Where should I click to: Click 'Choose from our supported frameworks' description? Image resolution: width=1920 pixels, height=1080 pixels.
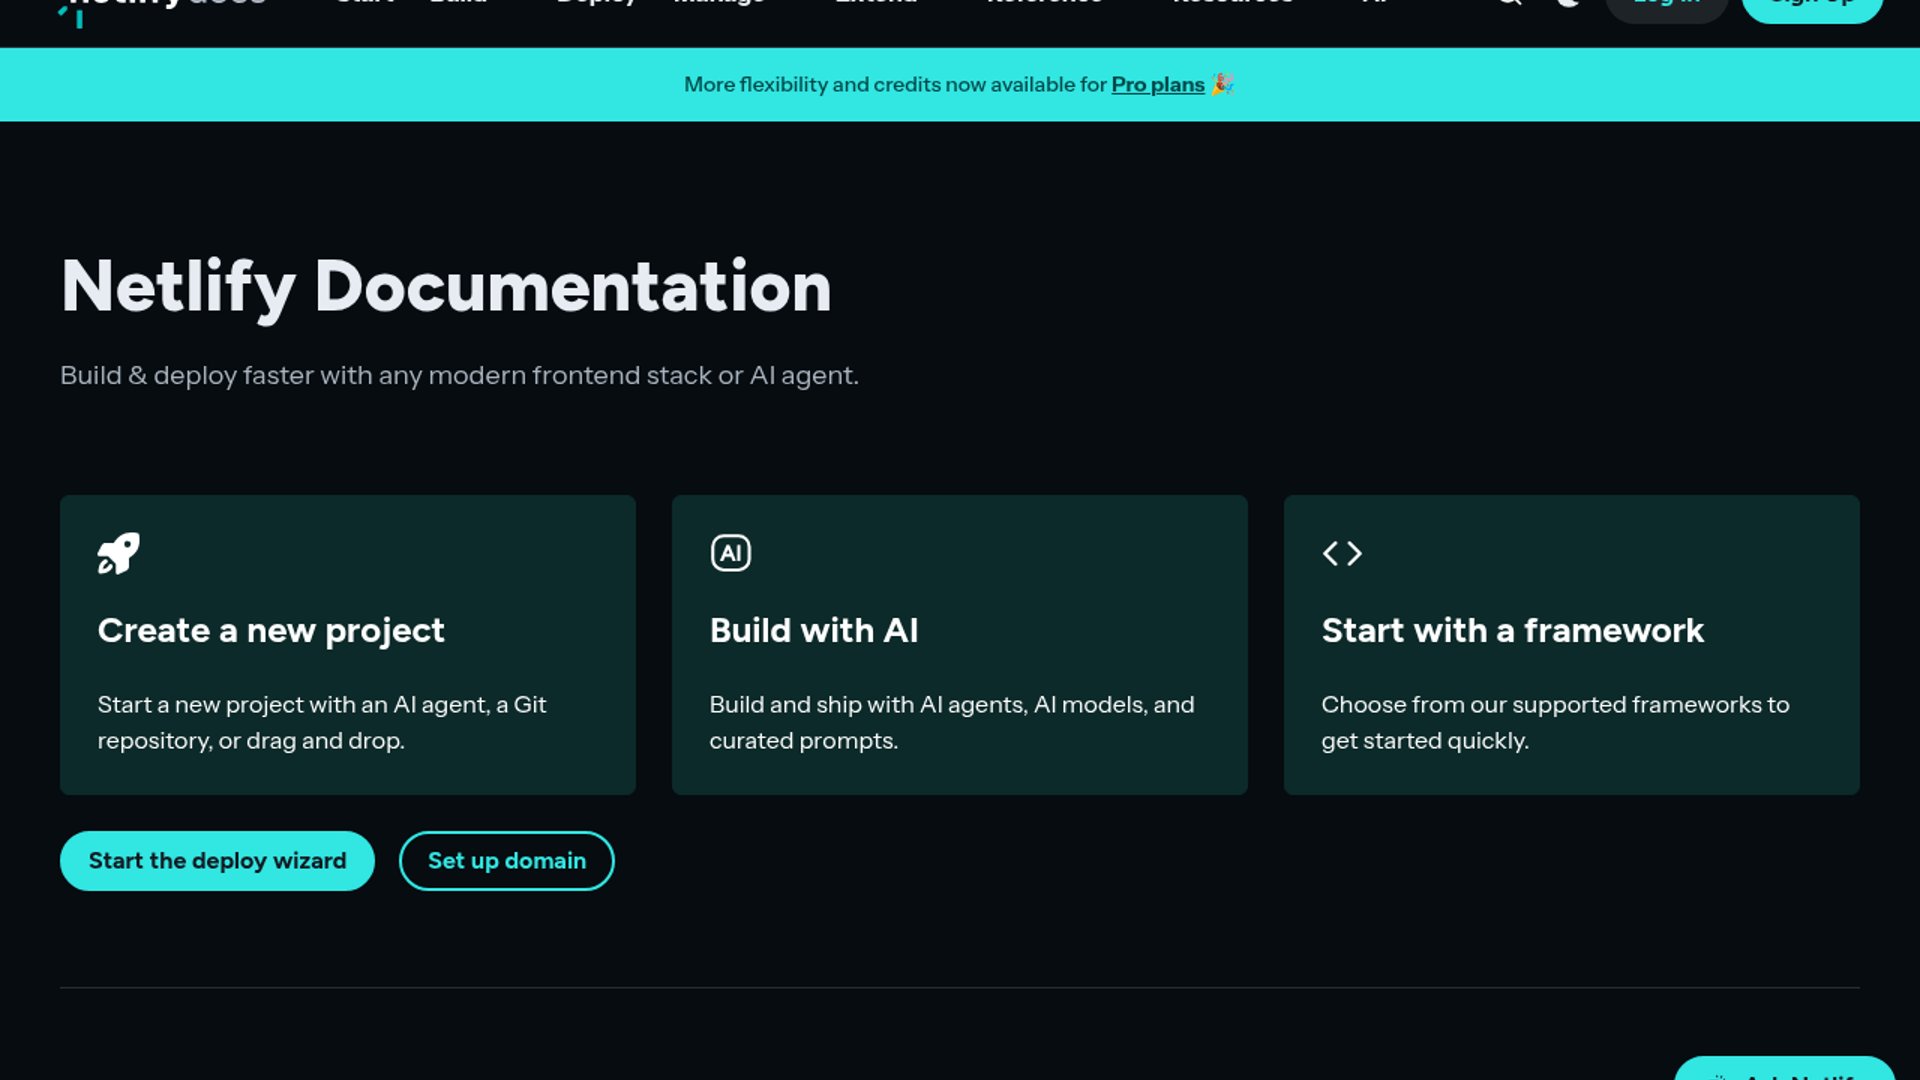pos(1555,723)
